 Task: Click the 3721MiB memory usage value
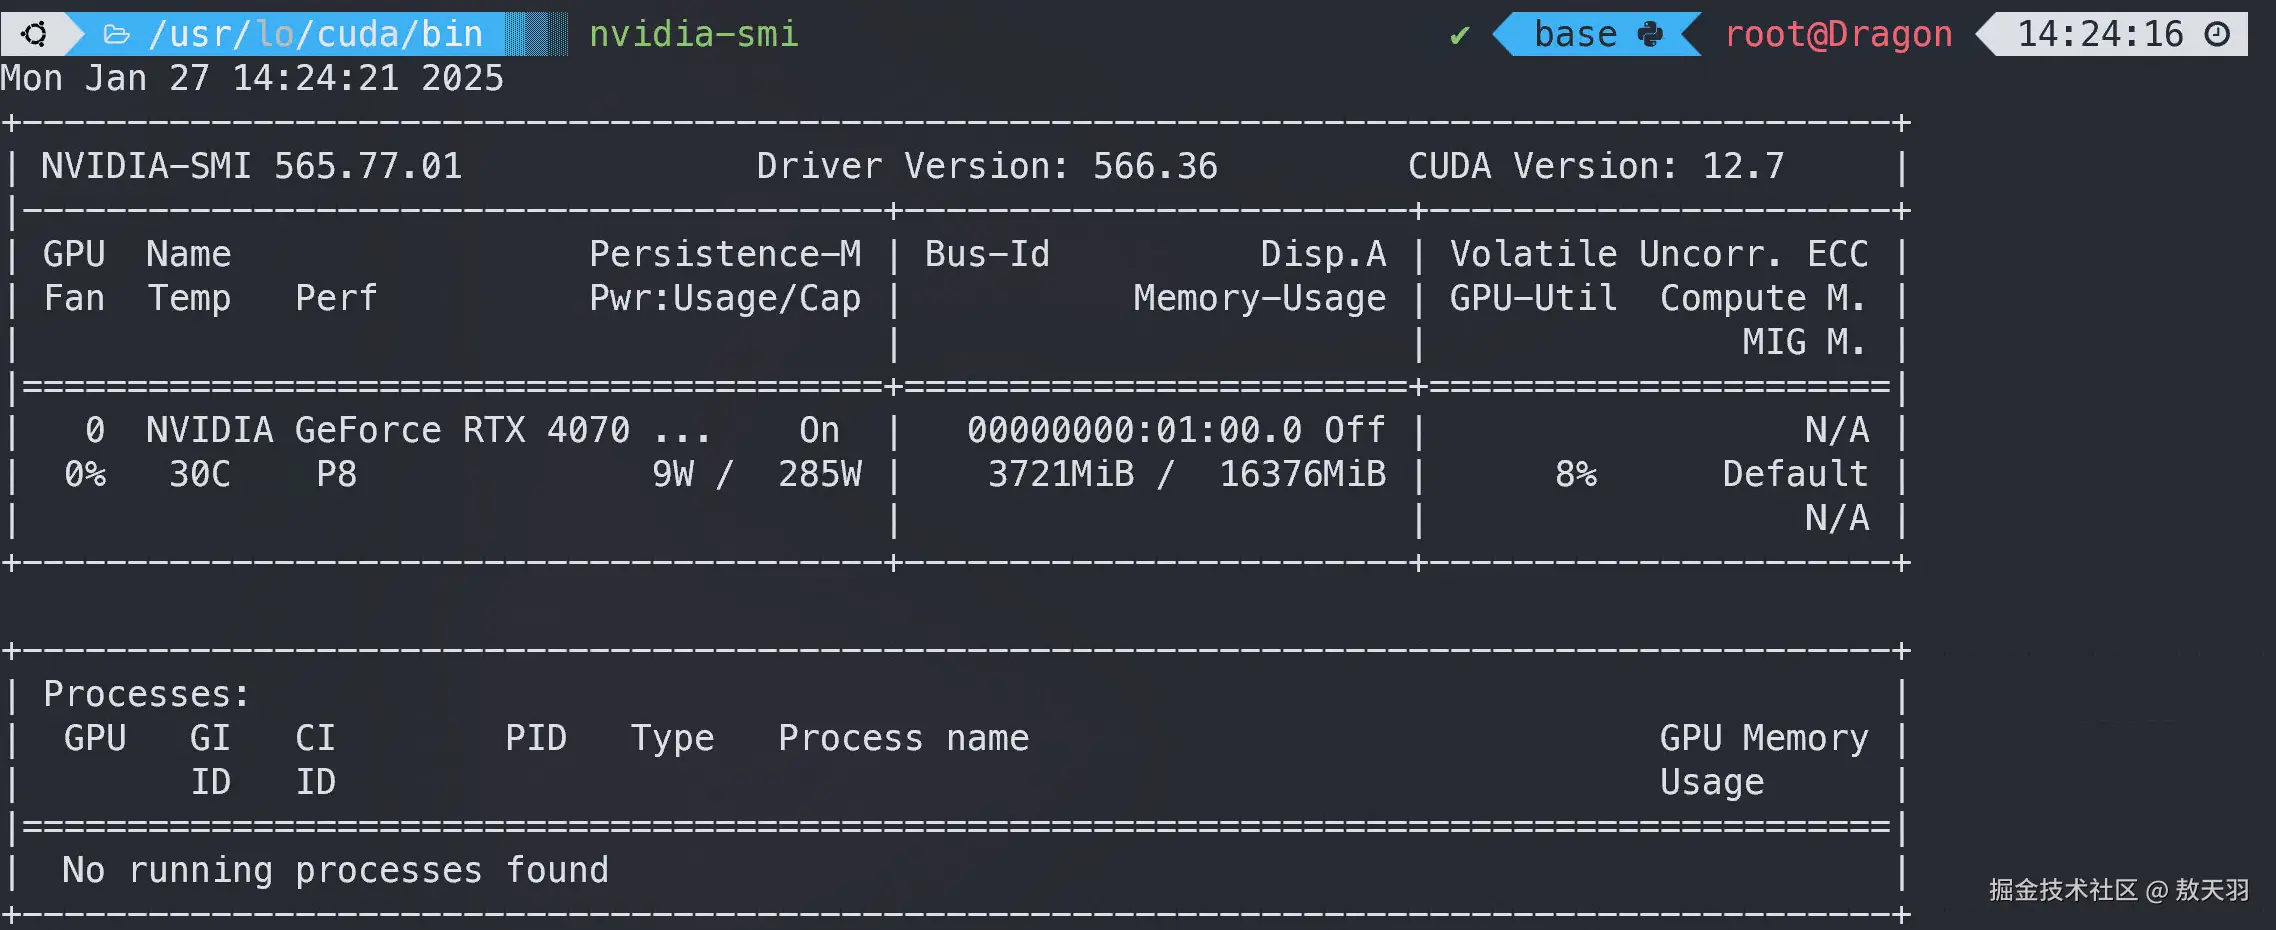coord(1061,474)
